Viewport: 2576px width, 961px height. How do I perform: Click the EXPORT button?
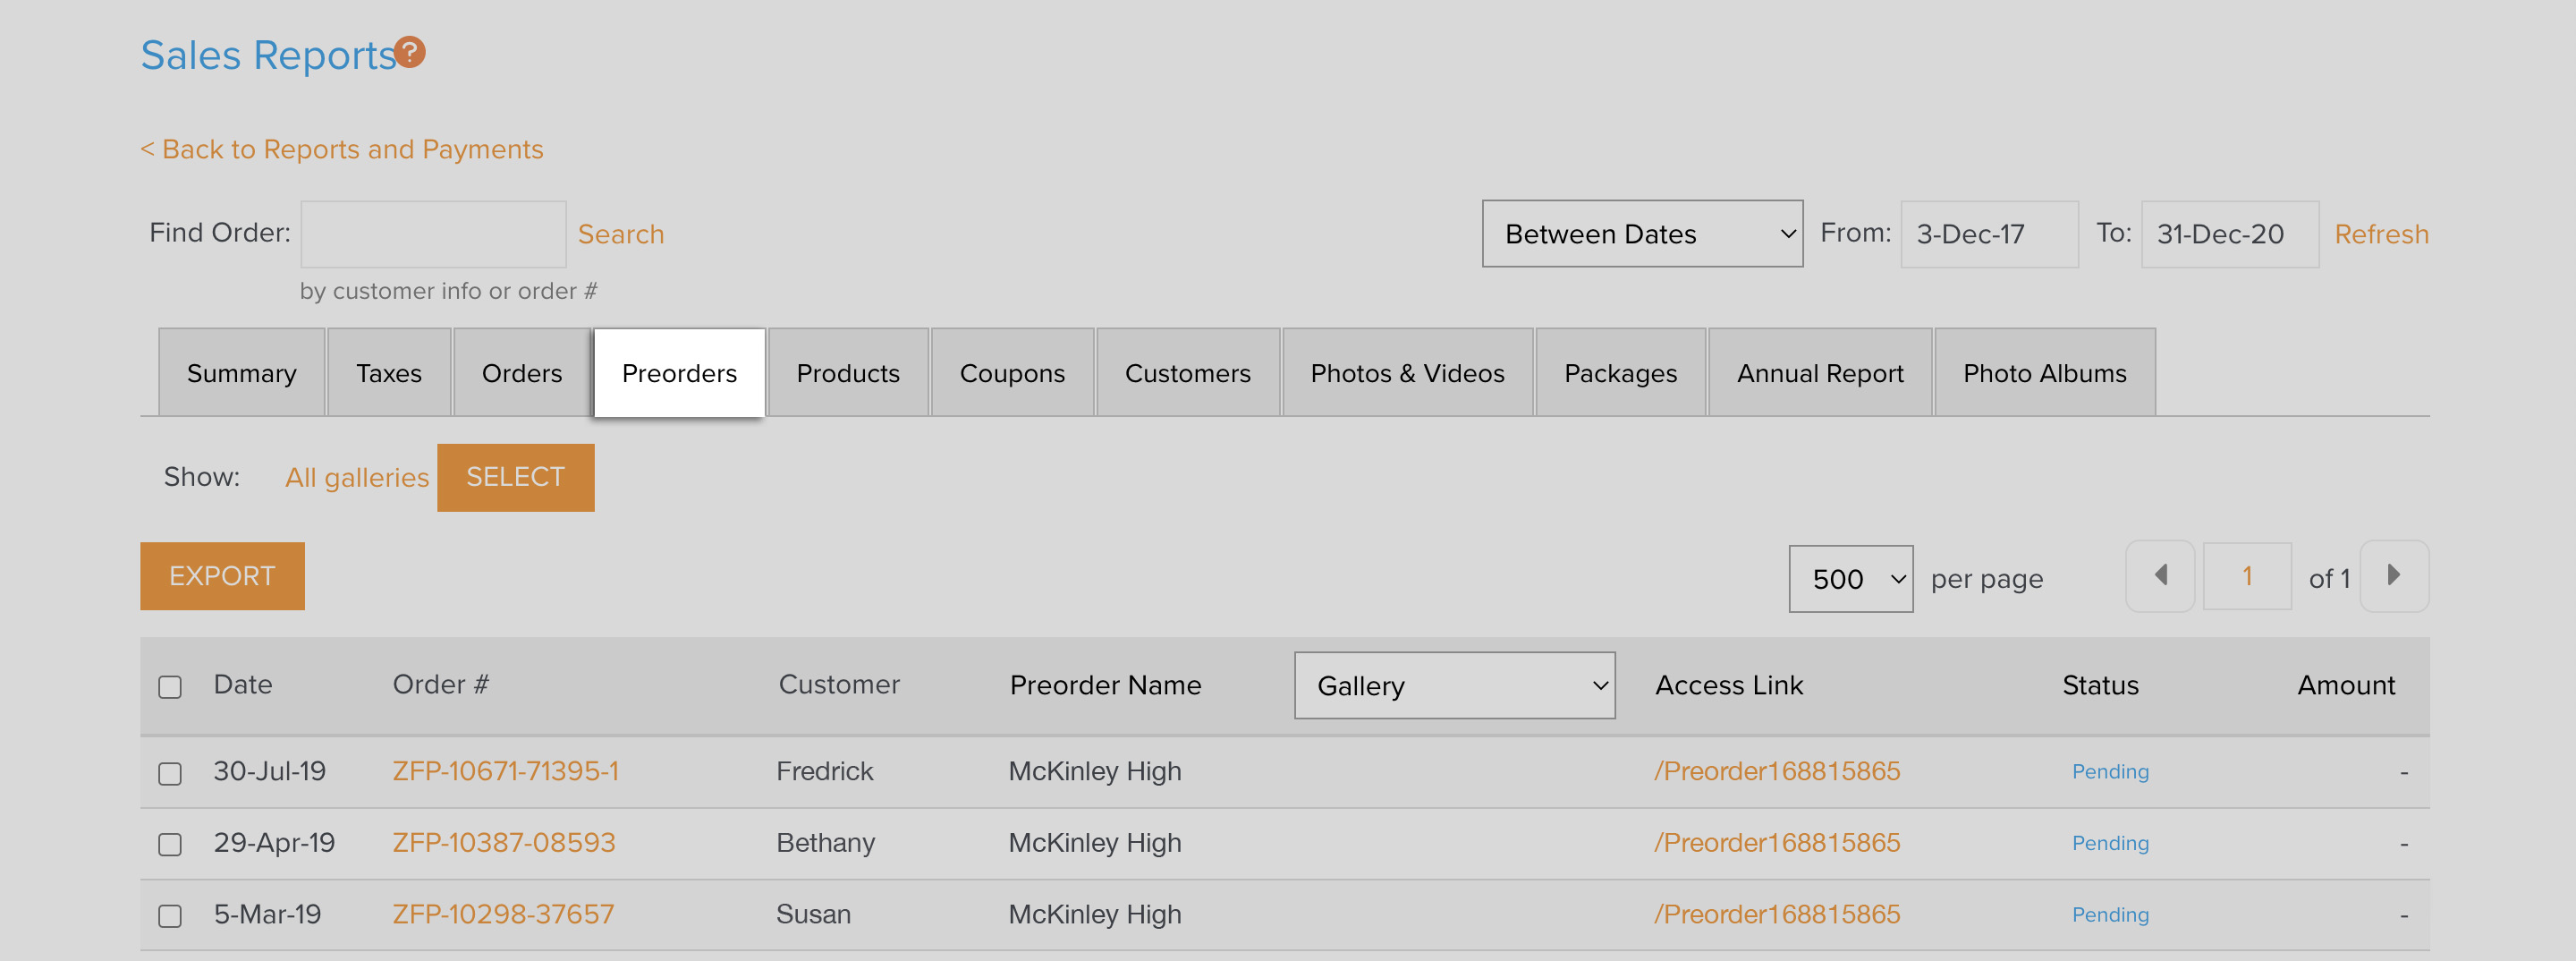pyautogui.click(x=222, y=576)
